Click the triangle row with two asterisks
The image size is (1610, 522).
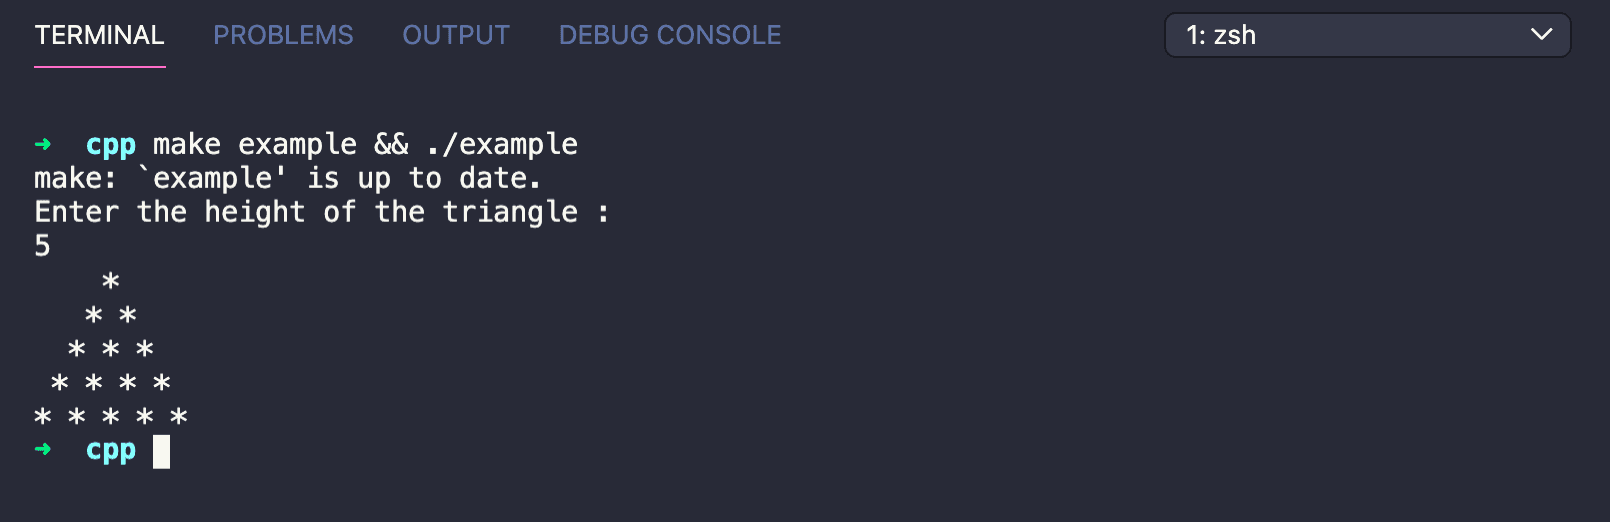point(111,315)
